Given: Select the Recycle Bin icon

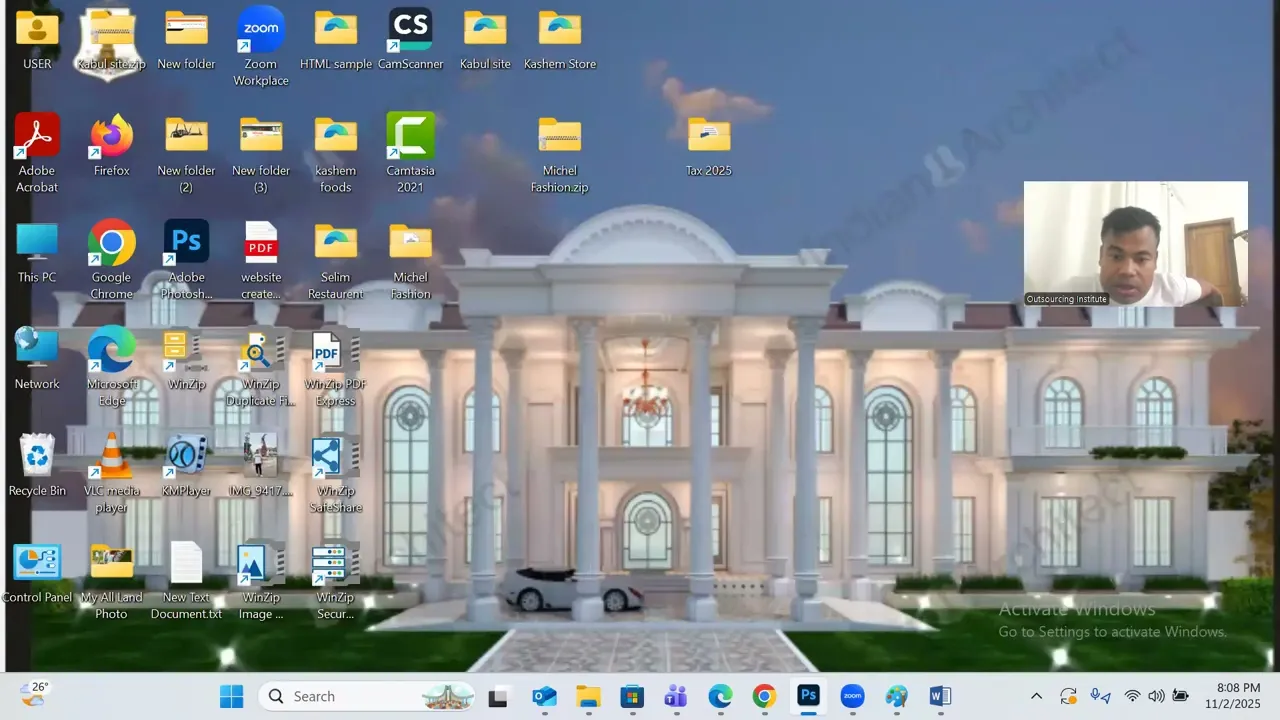Looking at the screenshot, I should pyautogui.click(x=37, y=465).
